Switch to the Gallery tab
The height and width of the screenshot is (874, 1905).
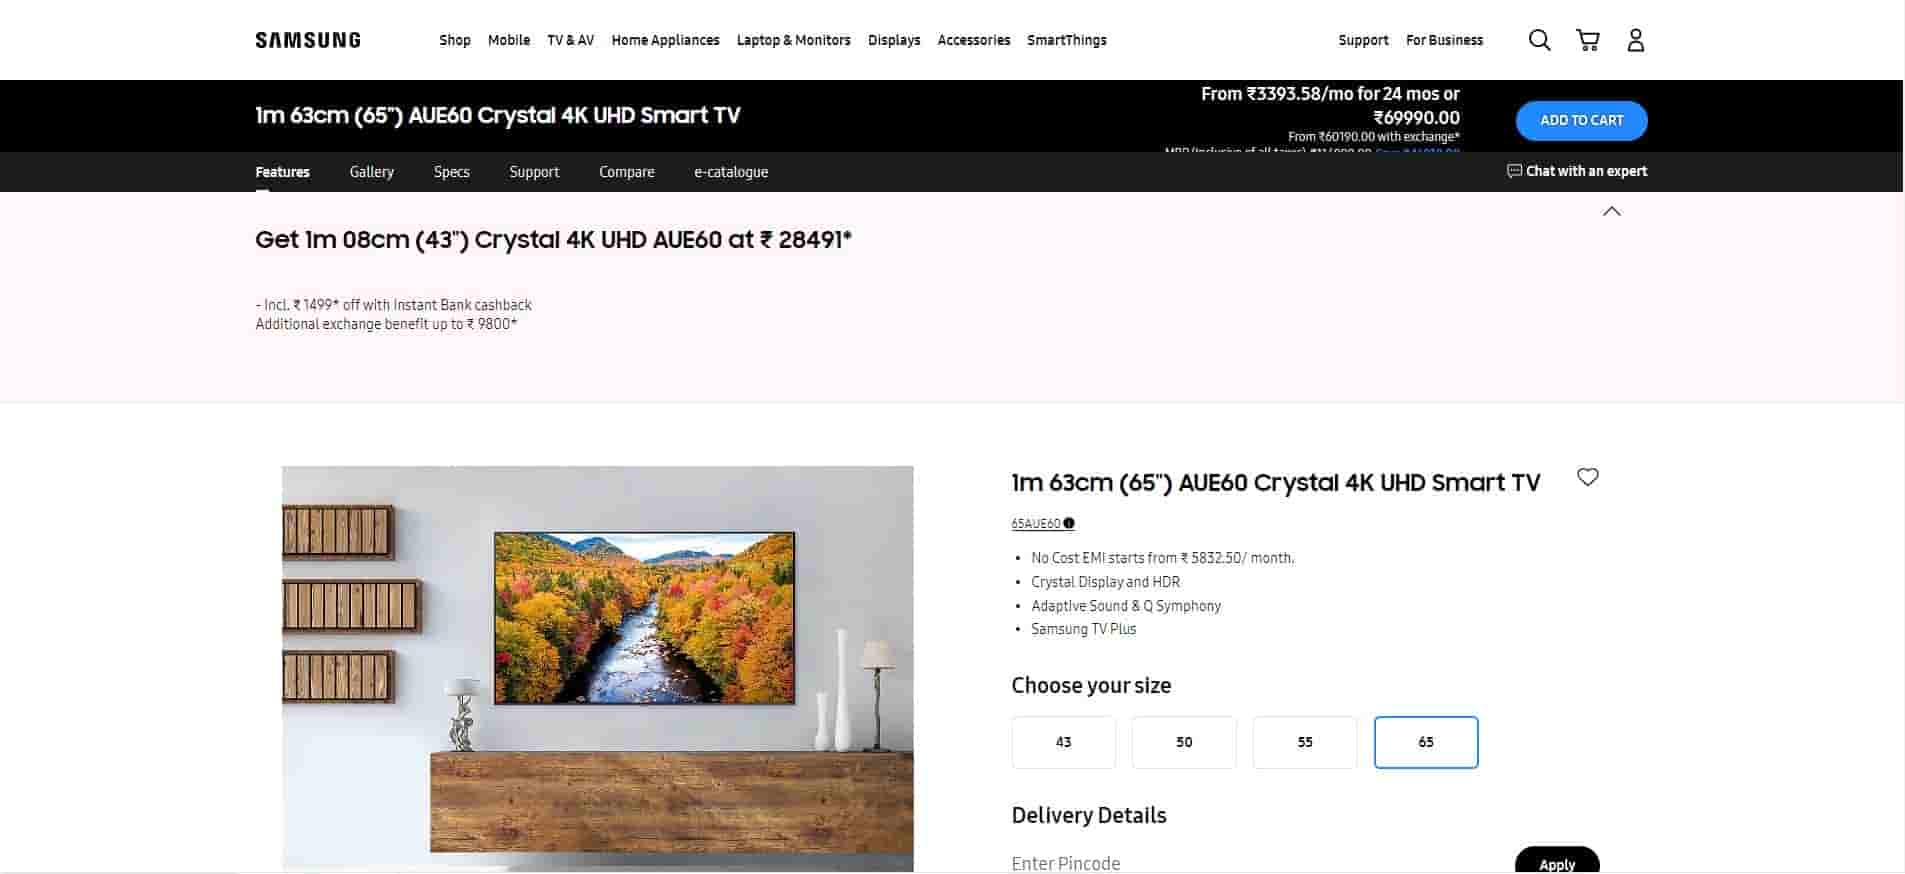click(371, 172)
